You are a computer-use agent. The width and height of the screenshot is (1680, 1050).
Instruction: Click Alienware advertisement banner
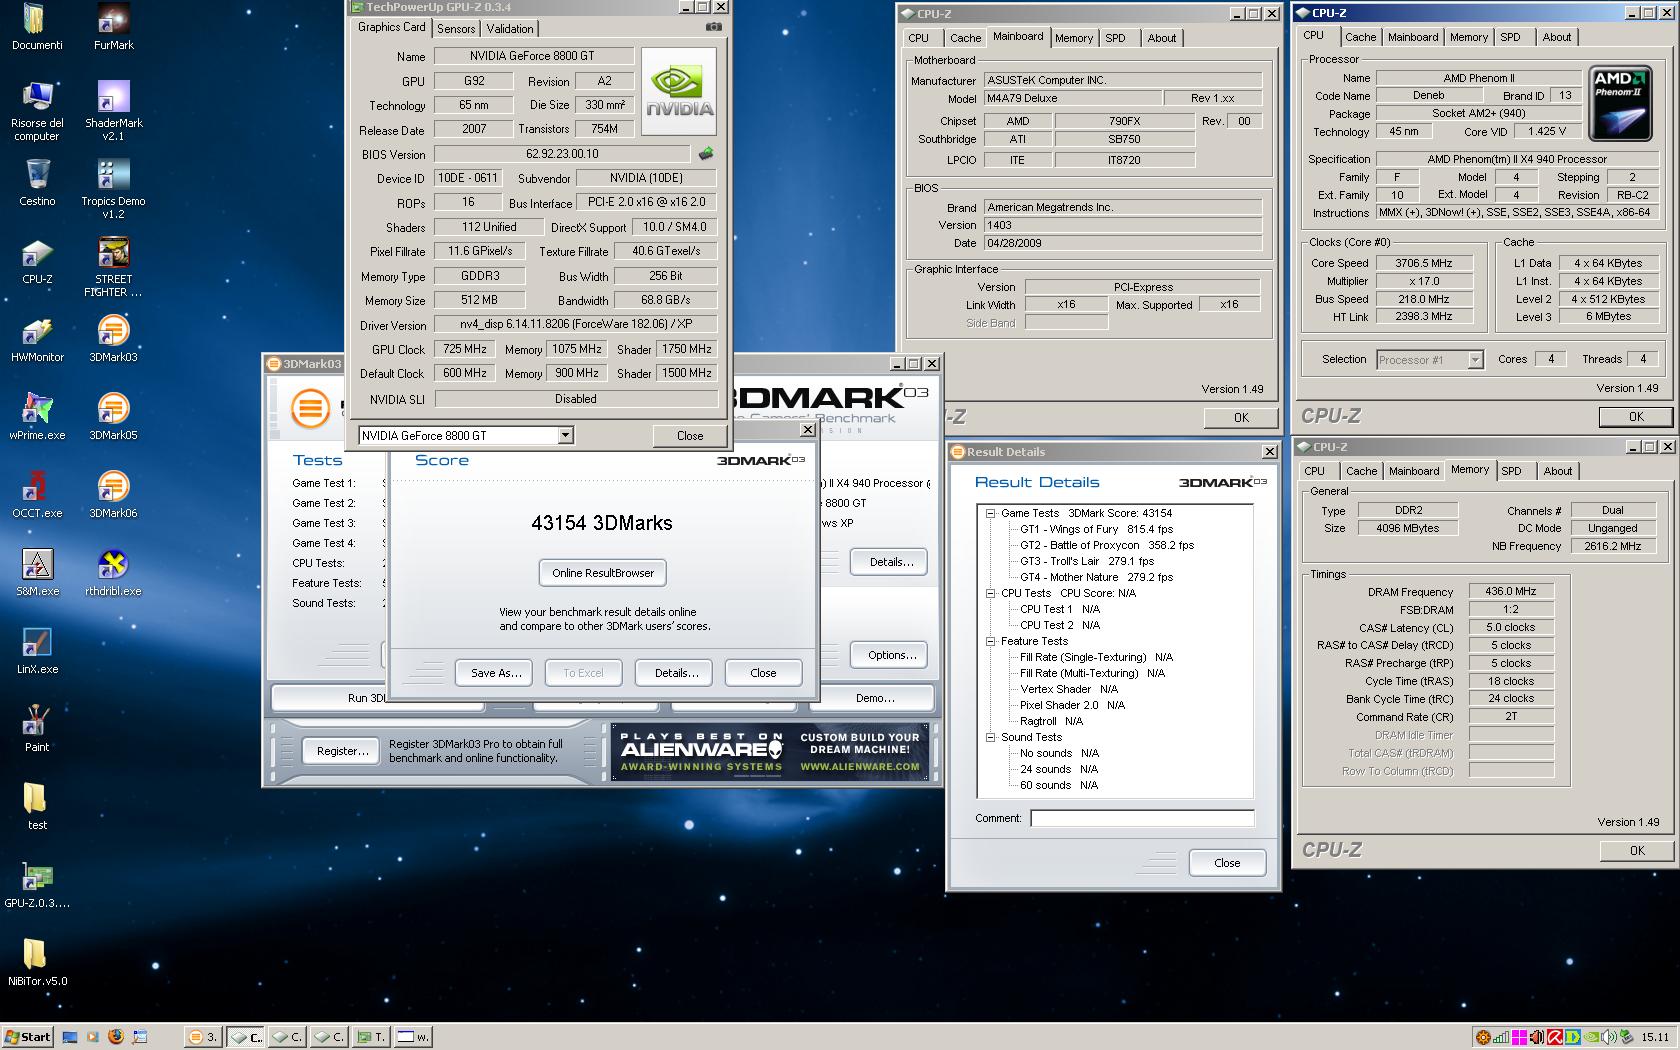(770, 752)
